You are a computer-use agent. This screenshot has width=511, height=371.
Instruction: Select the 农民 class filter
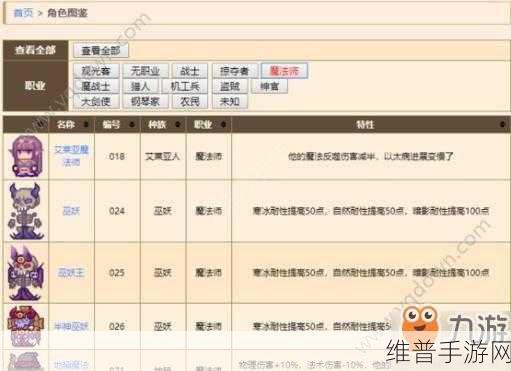coord(190,102)
